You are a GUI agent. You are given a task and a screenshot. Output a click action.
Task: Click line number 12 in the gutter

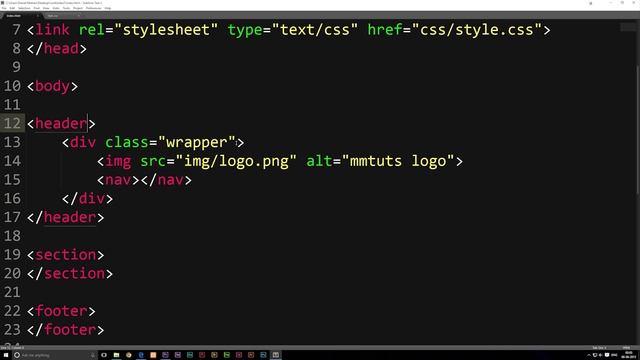point(12,123)
